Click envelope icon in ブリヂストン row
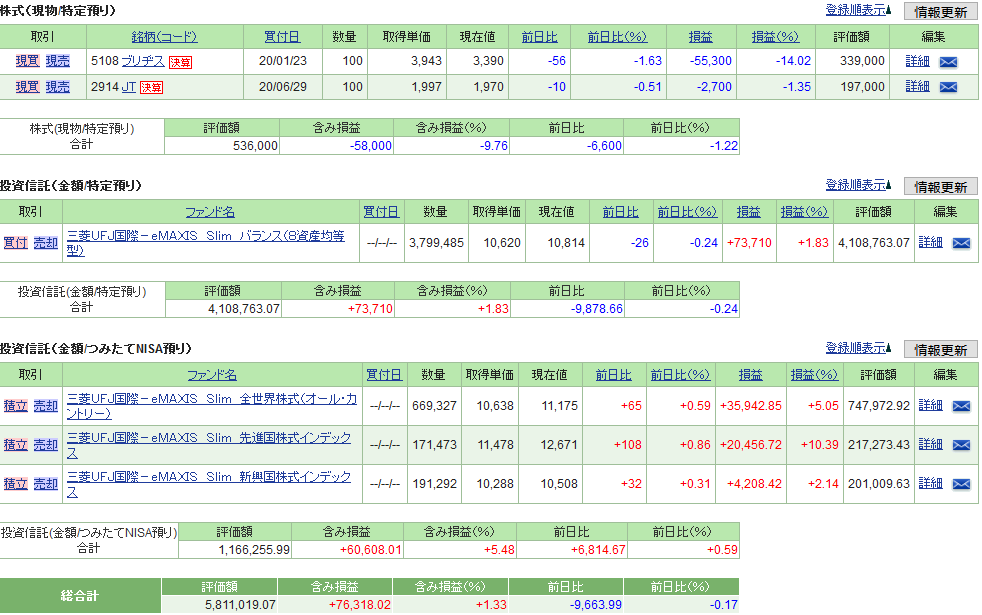 (948, 61)
